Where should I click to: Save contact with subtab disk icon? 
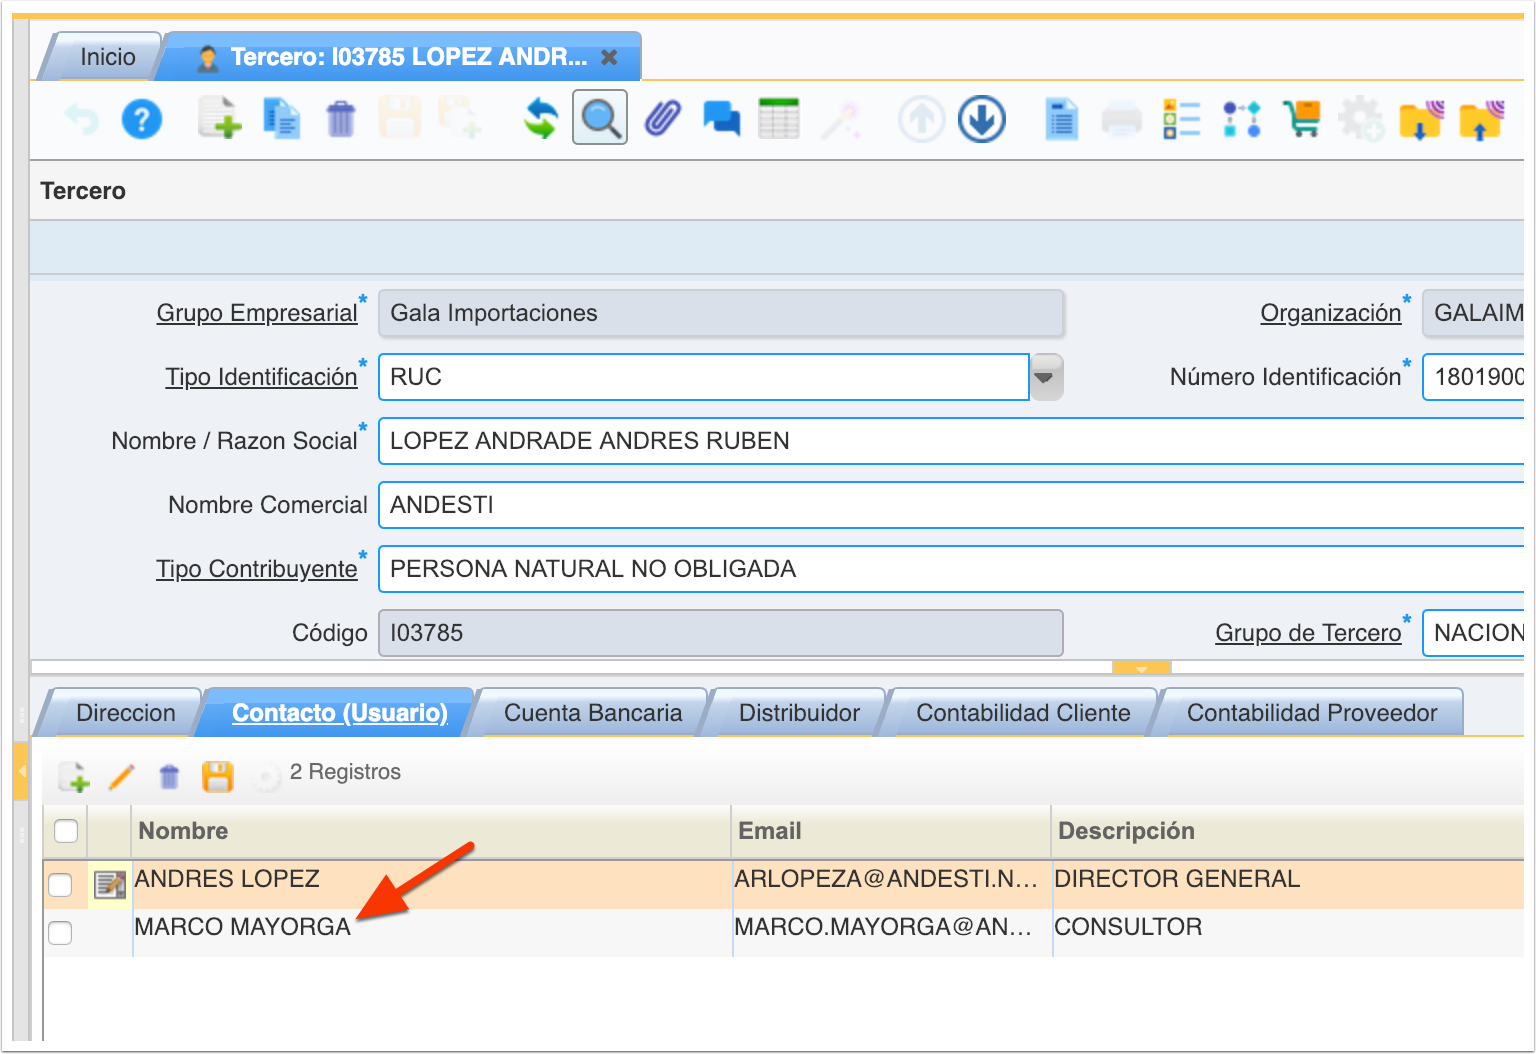[217, 777]
